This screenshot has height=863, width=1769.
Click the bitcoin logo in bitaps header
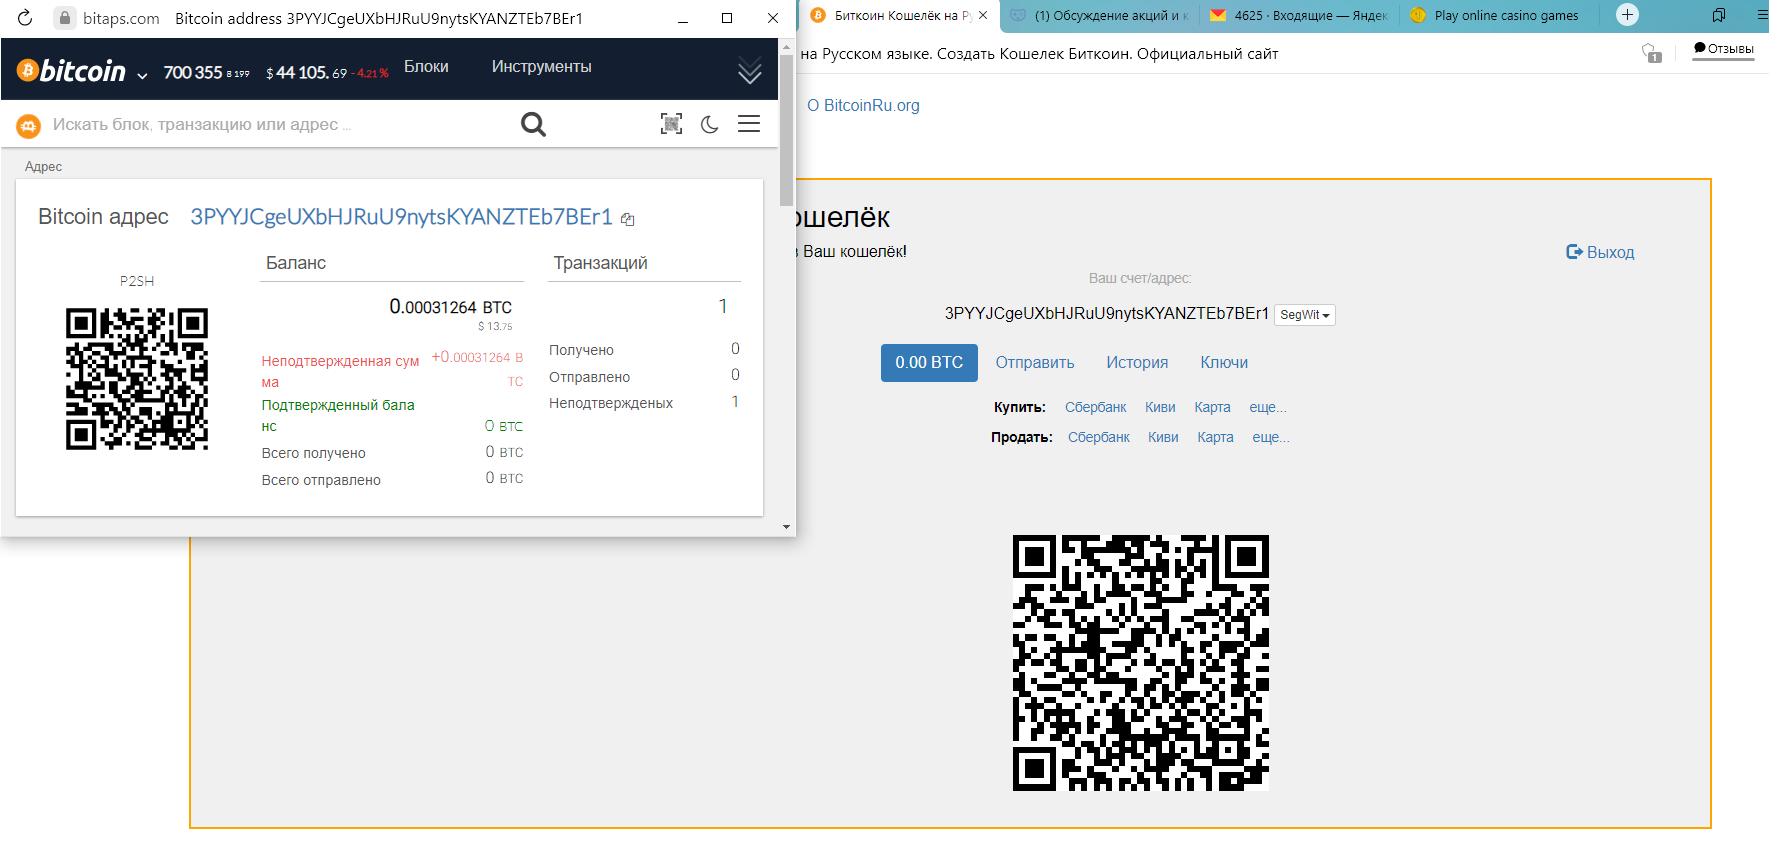coord(72,71)
